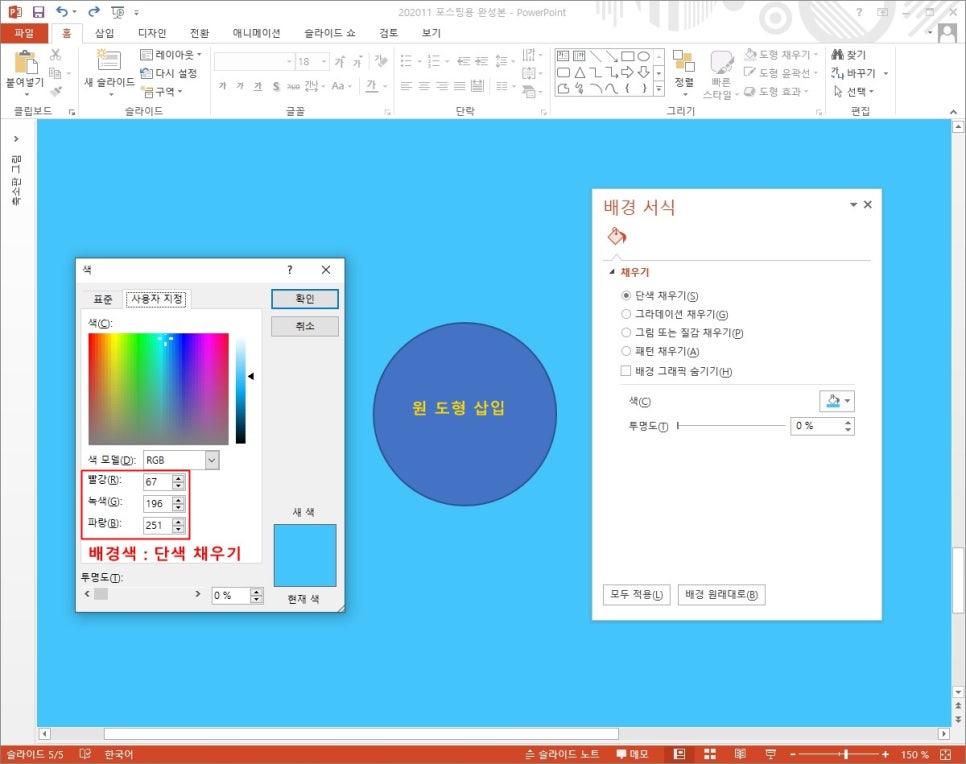Click the Normal view icon in status bar
The height and width of the screenshot is (764, 966).
pos(680,754)
